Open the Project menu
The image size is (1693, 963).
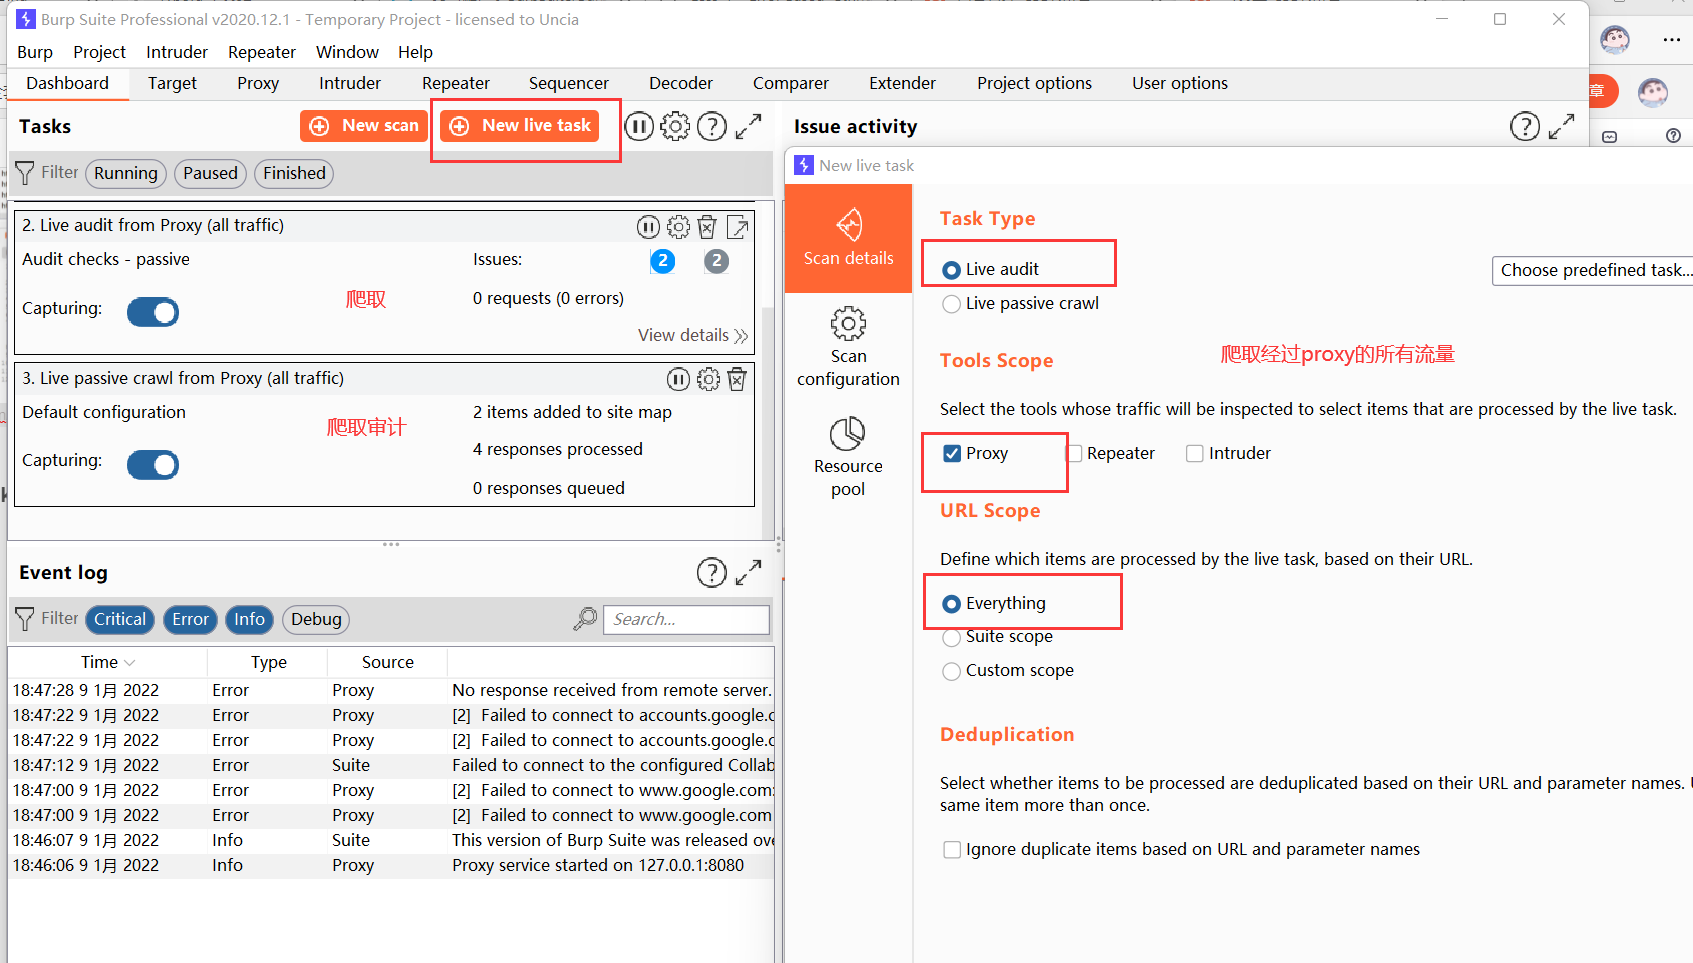(99, 52)
